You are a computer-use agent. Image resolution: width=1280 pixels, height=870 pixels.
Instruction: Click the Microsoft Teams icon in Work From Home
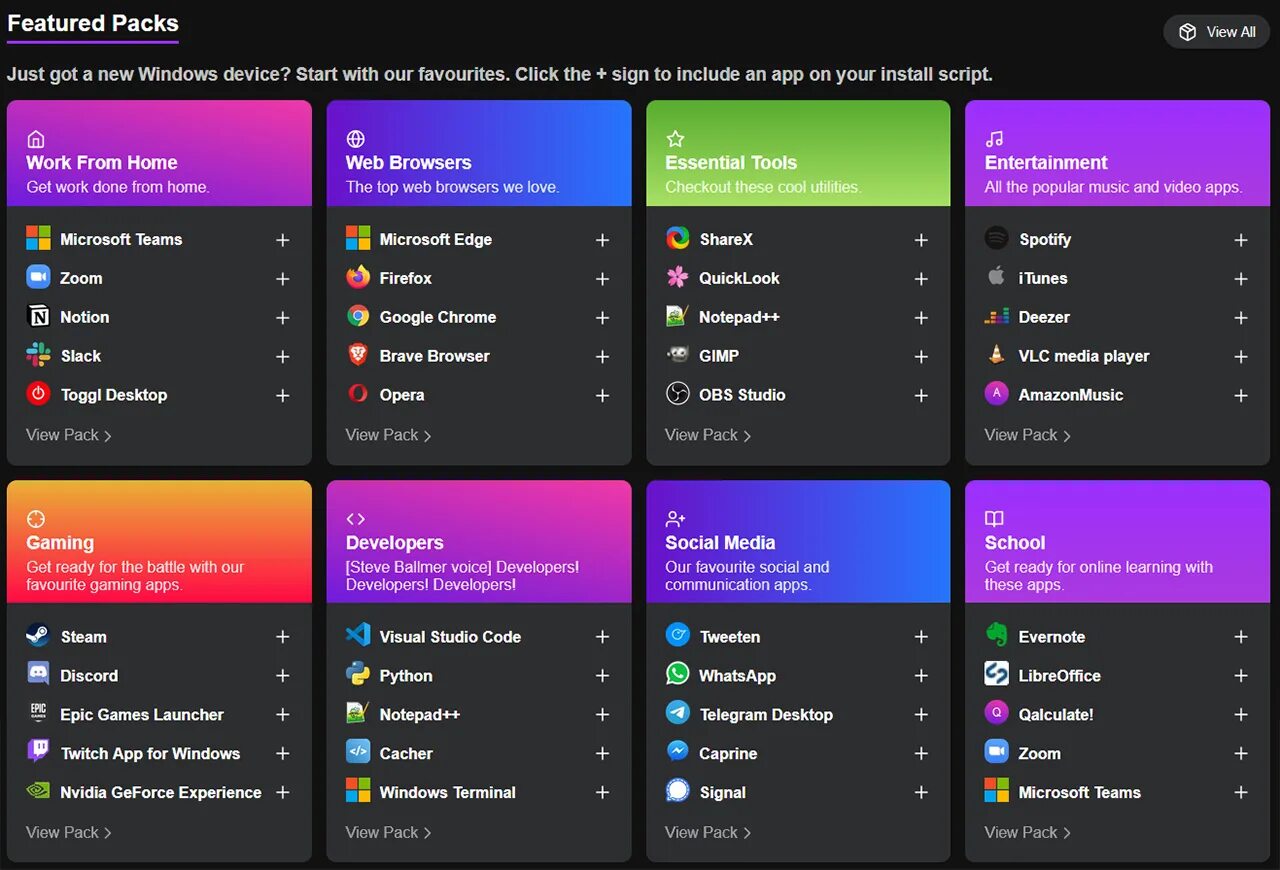tap(38, 239)
